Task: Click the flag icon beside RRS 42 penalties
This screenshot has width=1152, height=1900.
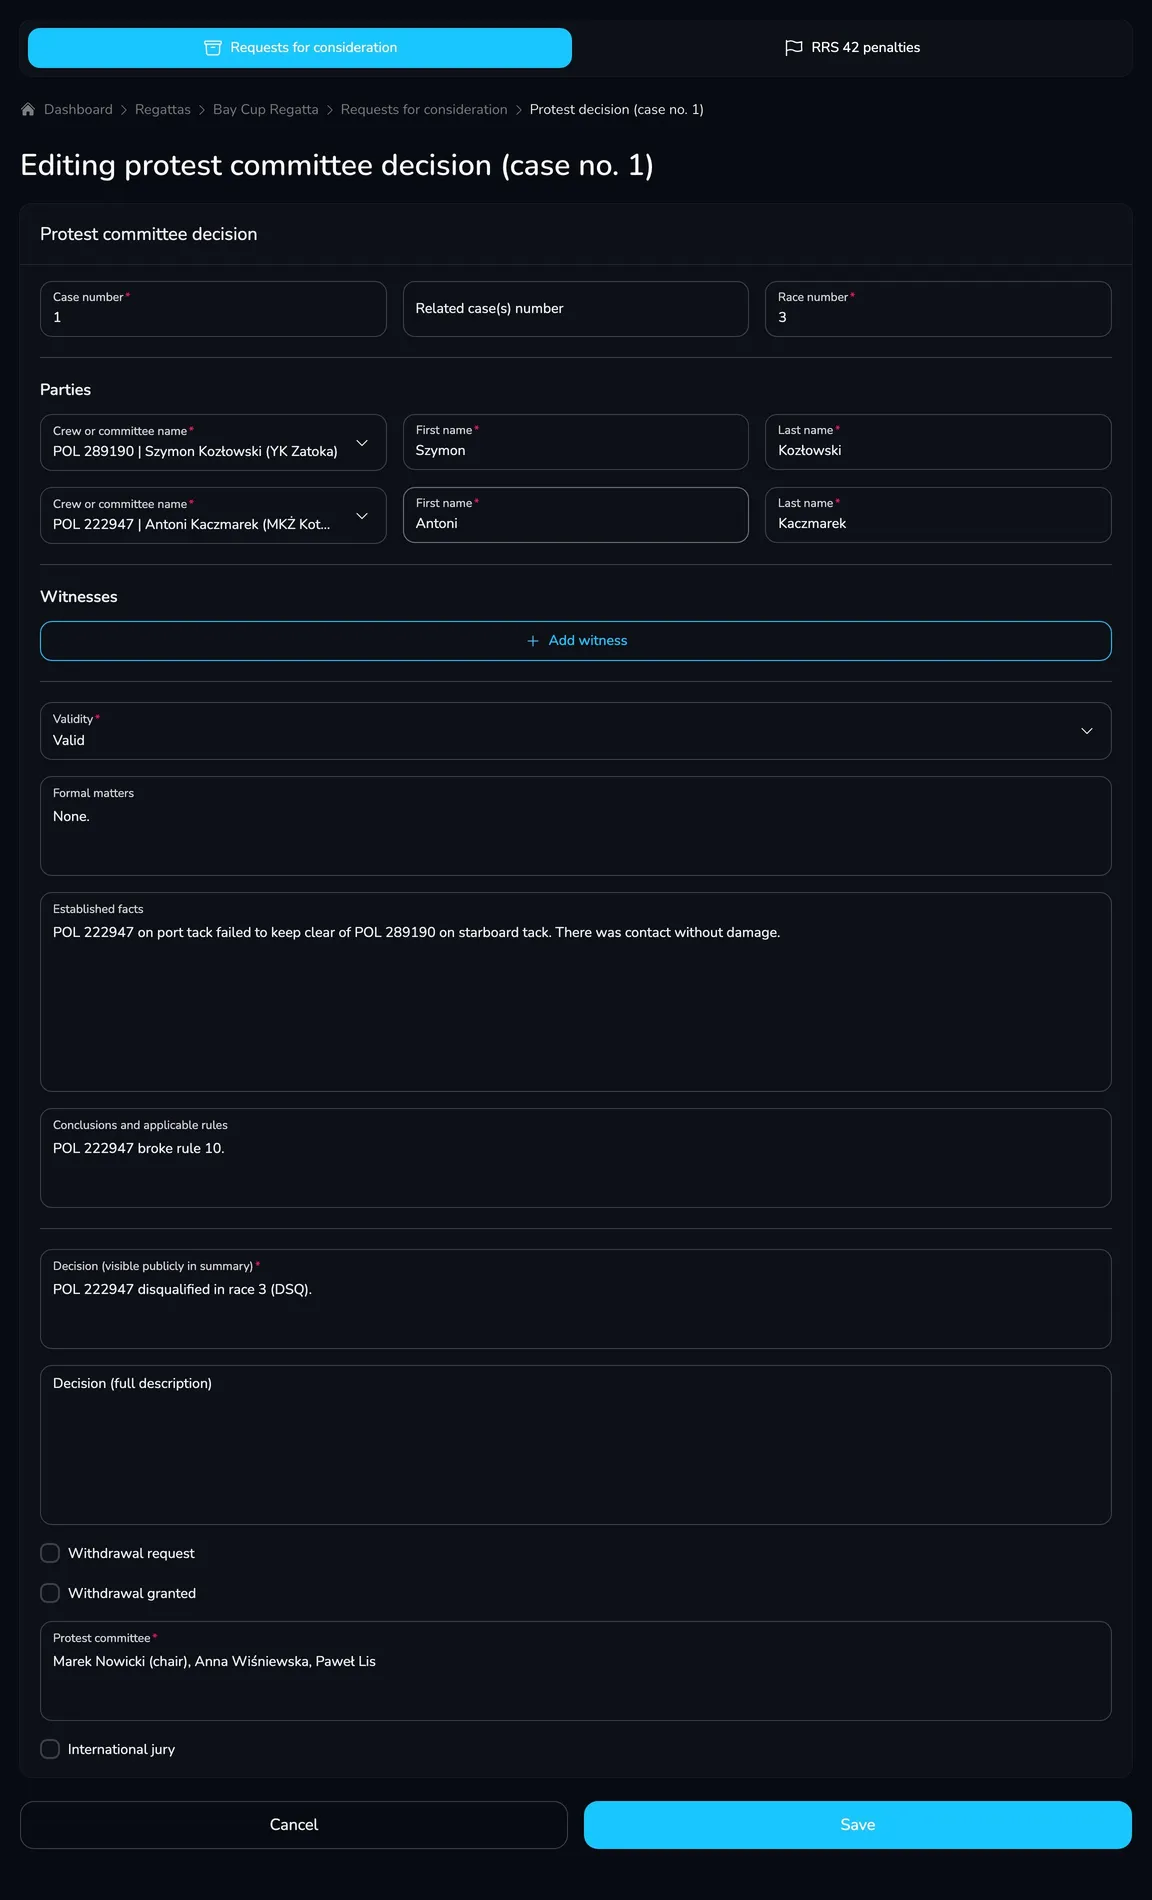Action: pos(794,48)
